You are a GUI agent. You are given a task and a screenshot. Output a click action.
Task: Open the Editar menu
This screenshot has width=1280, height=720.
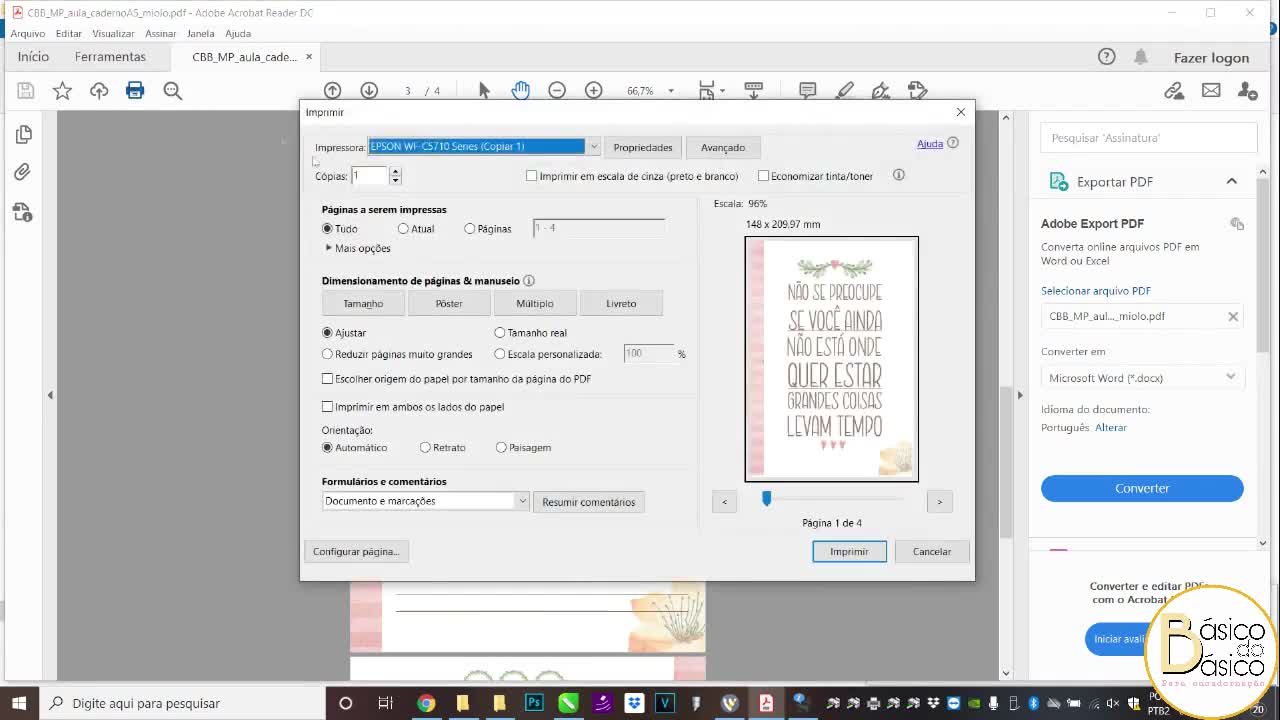69,33
